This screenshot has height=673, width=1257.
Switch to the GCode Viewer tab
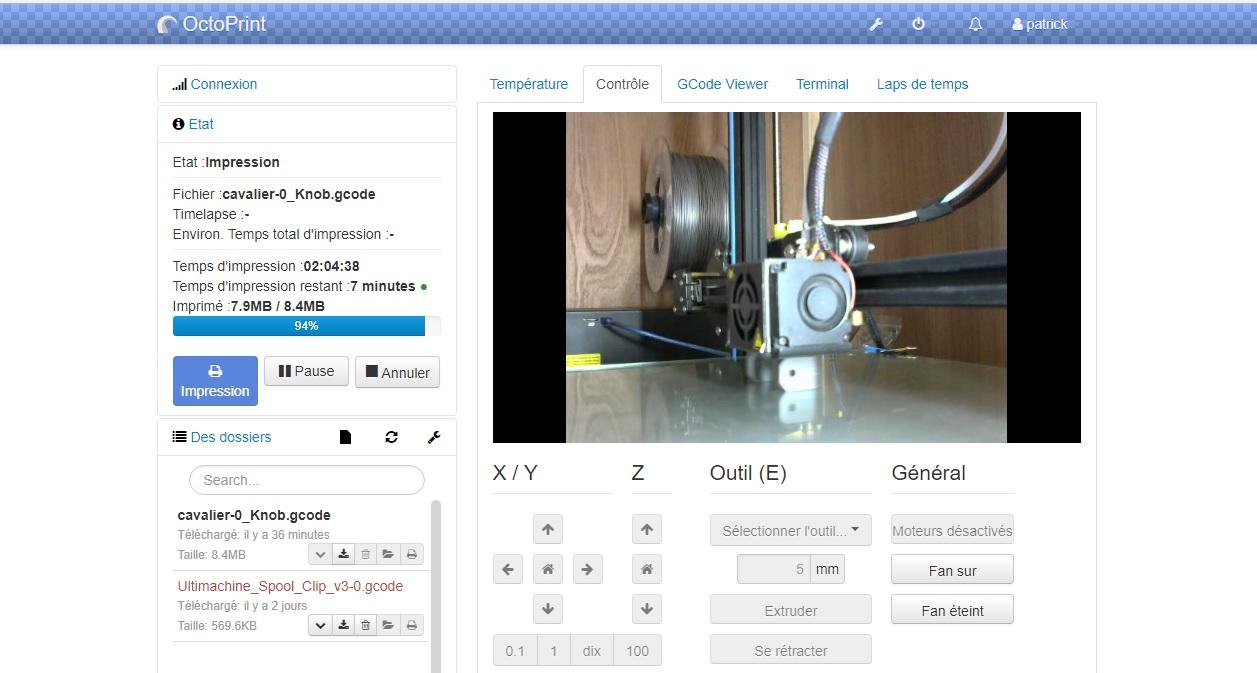722,84
